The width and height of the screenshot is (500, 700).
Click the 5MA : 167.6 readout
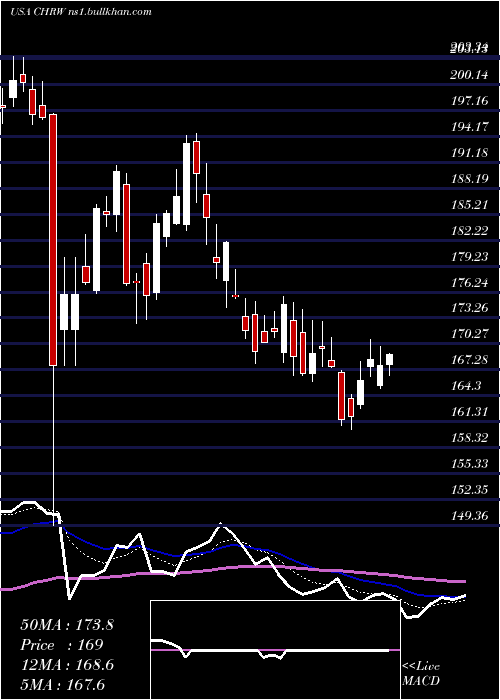coord(62,684)
